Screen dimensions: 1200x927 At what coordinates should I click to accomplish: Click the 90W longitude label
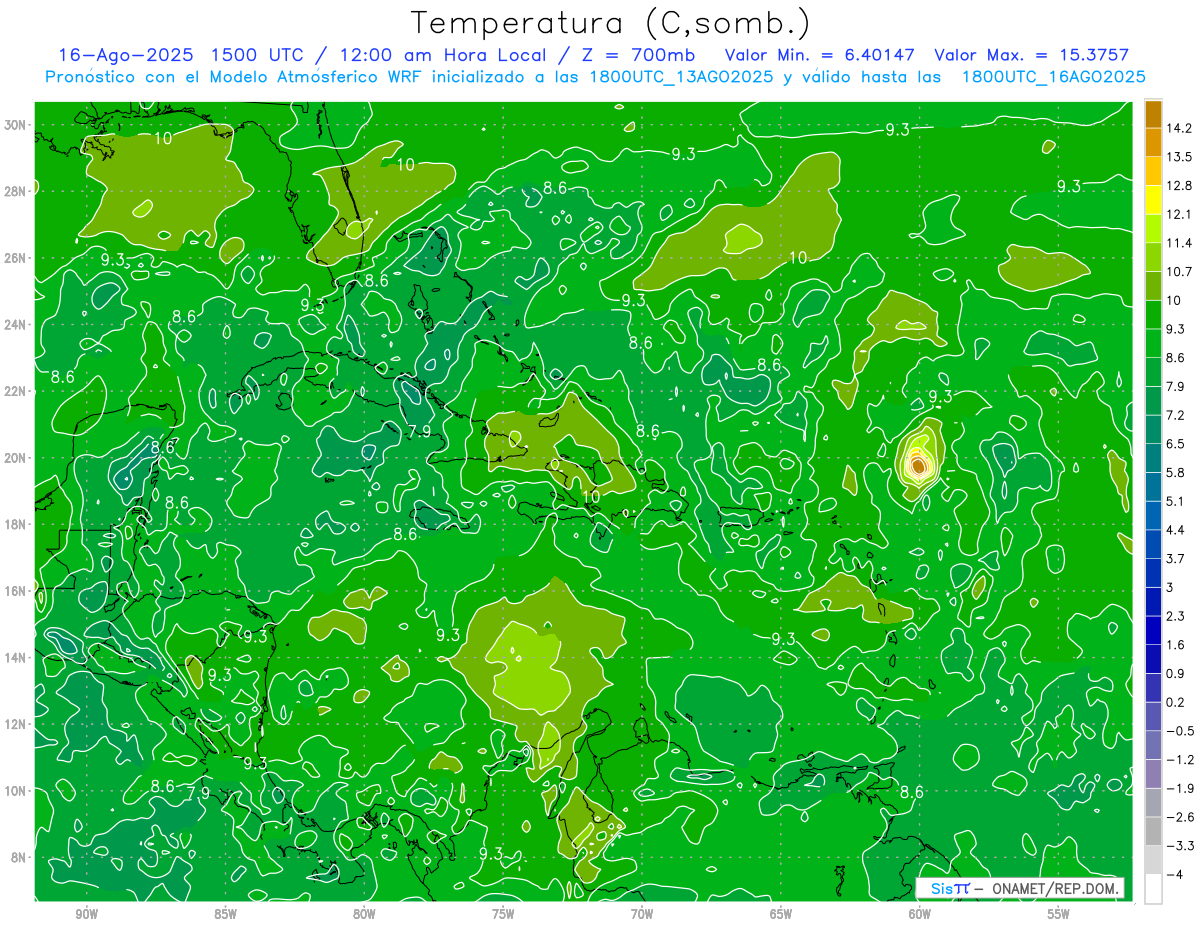pos(86,913)
